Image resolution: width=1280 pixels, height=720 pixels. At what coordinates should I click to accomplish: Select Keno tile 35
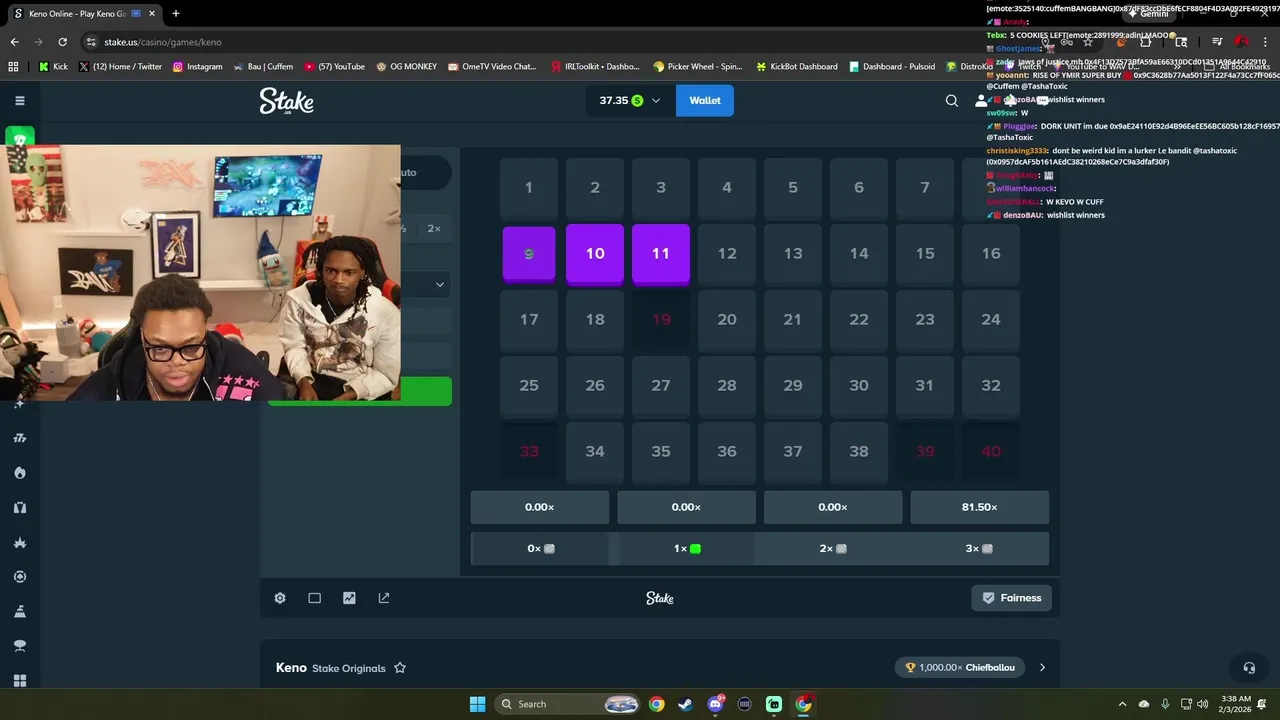click(661, 452)
